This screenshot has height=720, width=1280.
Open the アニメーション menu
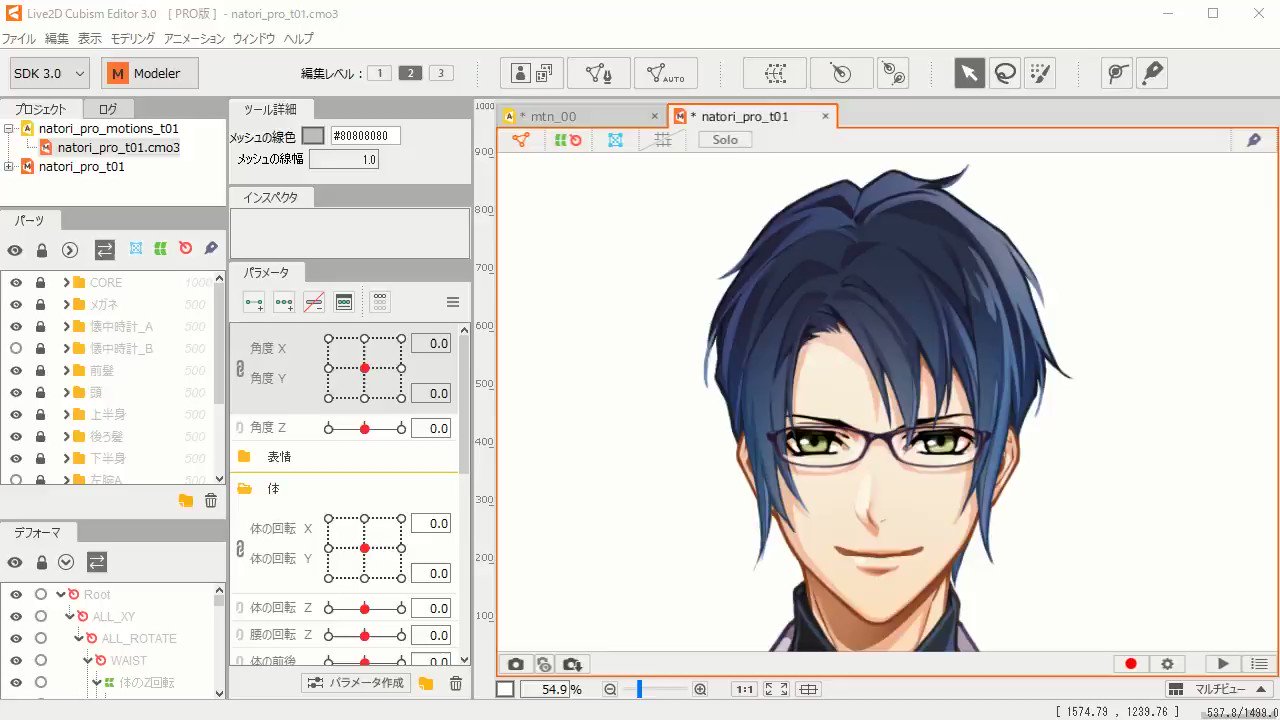tap(195, 39)
